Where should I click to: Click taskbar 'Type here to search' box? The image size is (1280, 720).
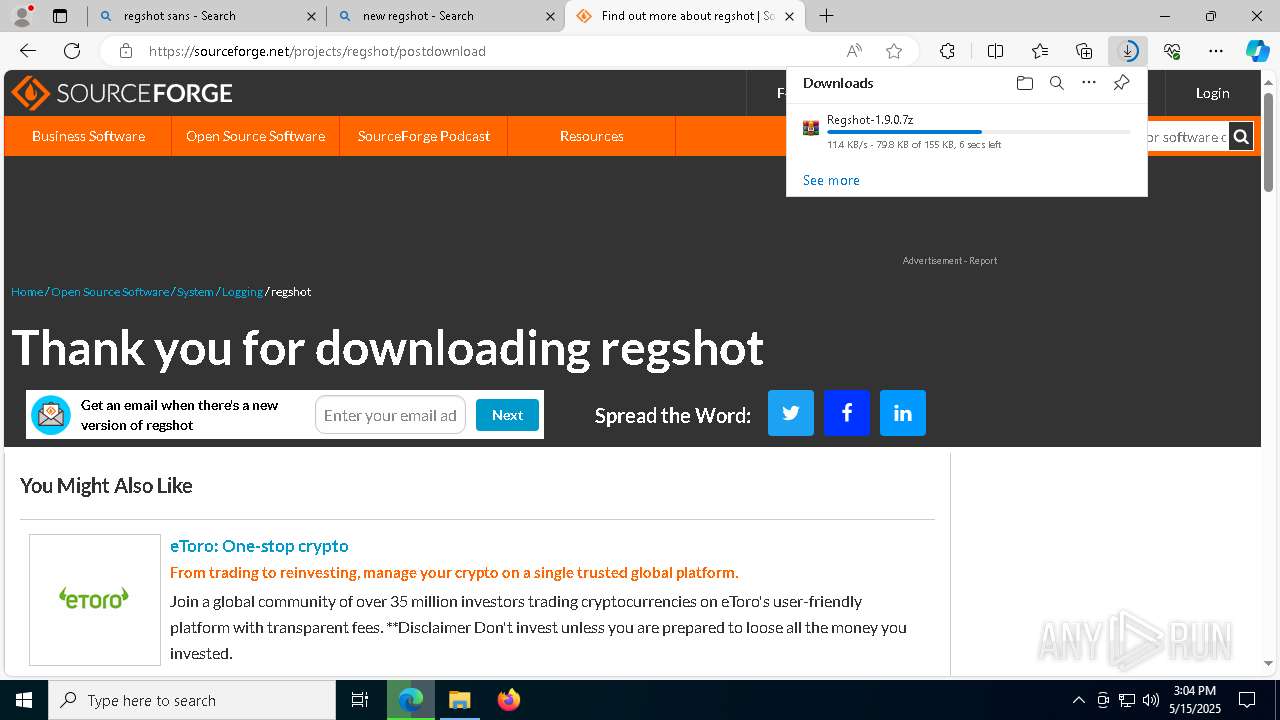192,700
